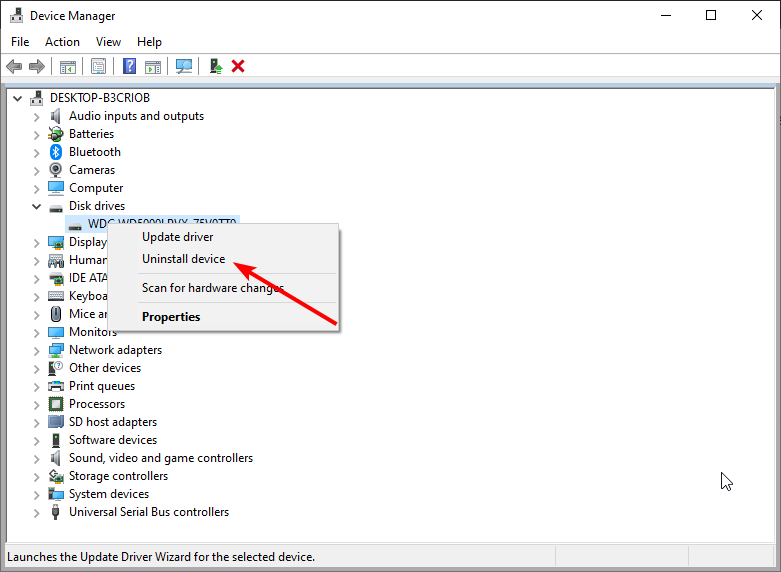Click the Universal Serial Bus controllers icon
Viewport: 781px width, 572px height.
(56, 512)
